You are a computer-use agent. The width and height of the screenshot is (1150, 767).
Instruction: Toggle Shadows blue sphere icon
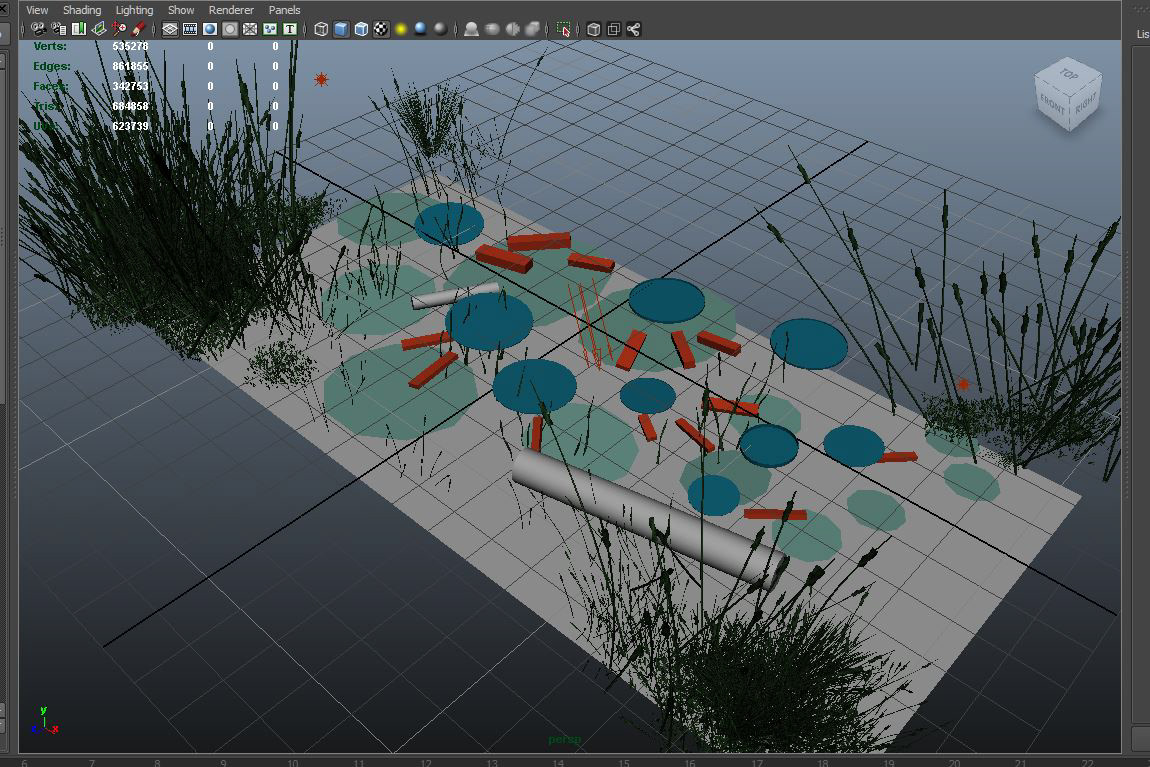pos(420,29)
